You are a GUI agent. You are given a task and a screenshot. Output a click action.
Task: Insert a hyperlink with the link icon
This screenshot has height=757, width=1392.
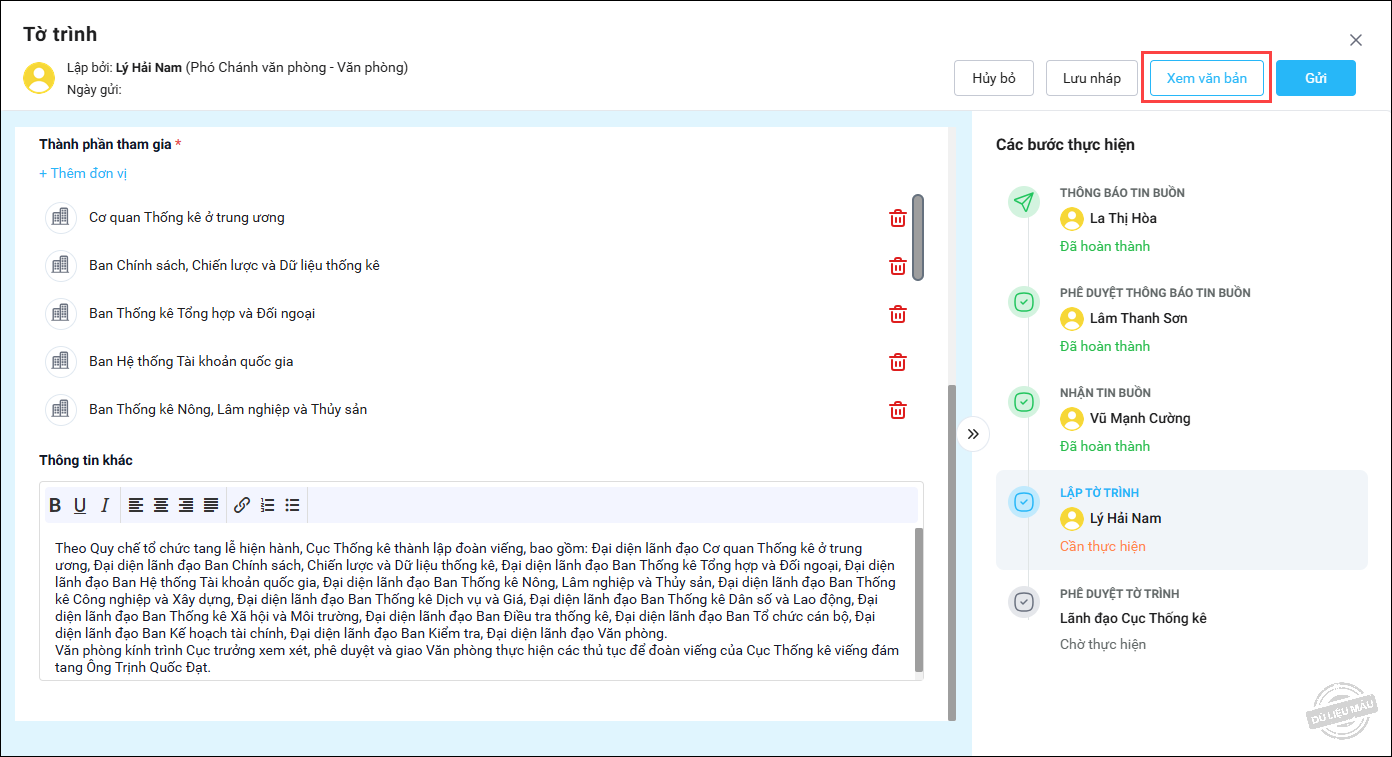(242, 505)
